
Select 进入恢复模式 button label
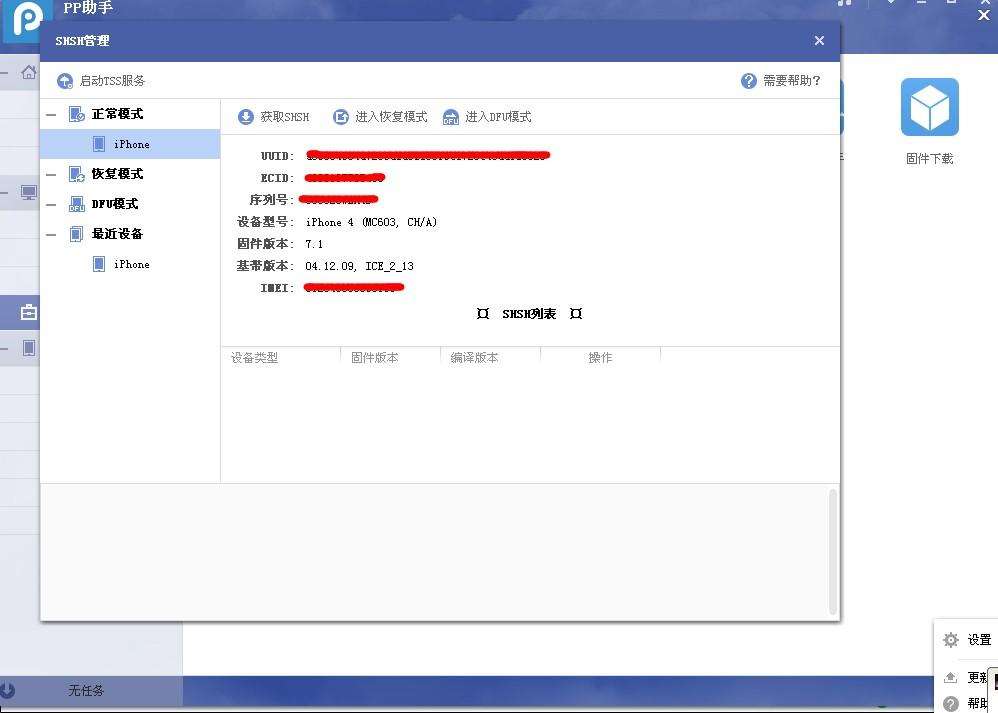pos(391,117)
